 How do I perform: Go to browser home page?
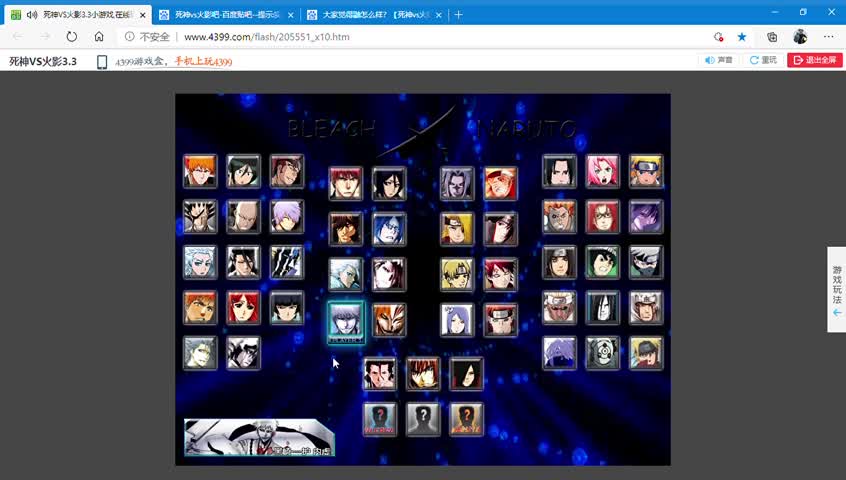point(99,37)
